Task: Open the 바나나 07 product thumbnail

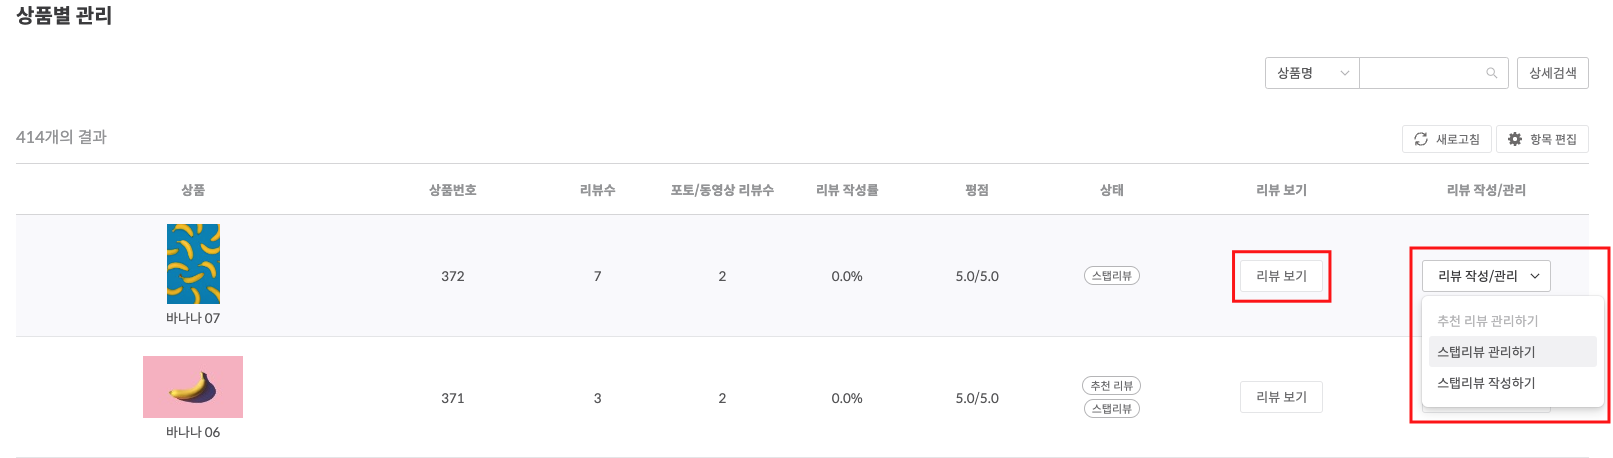Action: 193,264
